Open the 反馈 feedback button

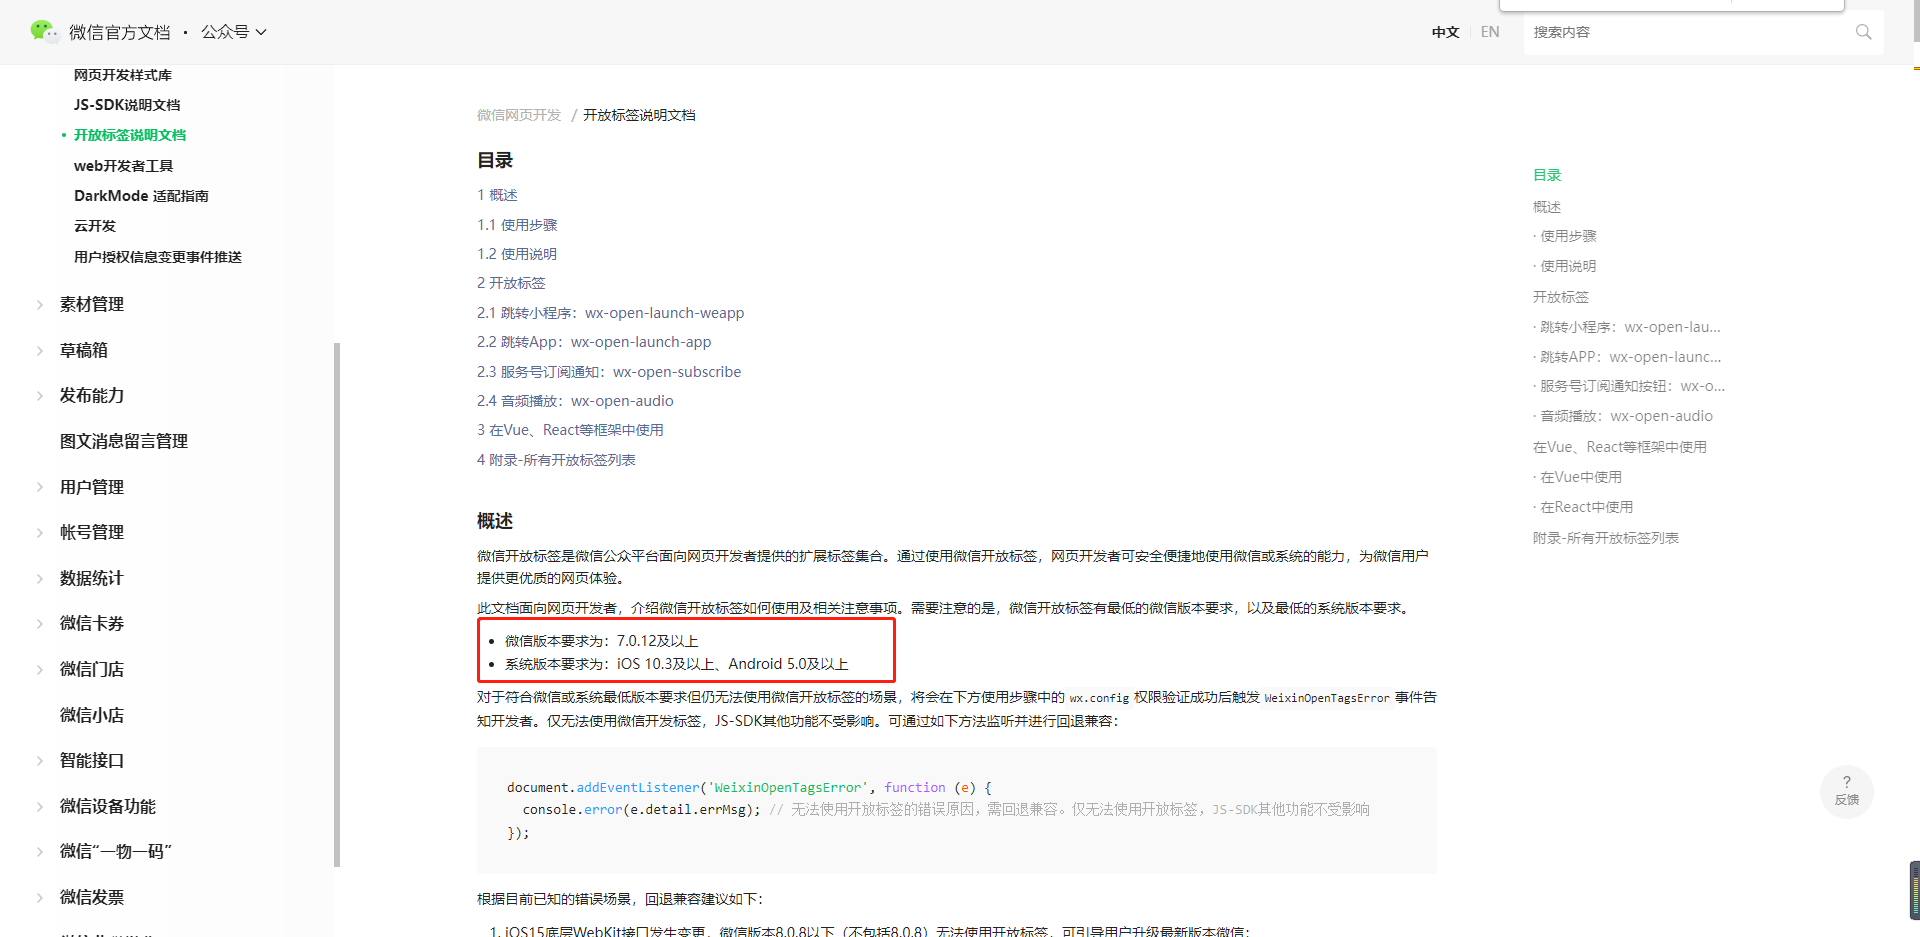pyautogui.click(x=1846, y=791)
